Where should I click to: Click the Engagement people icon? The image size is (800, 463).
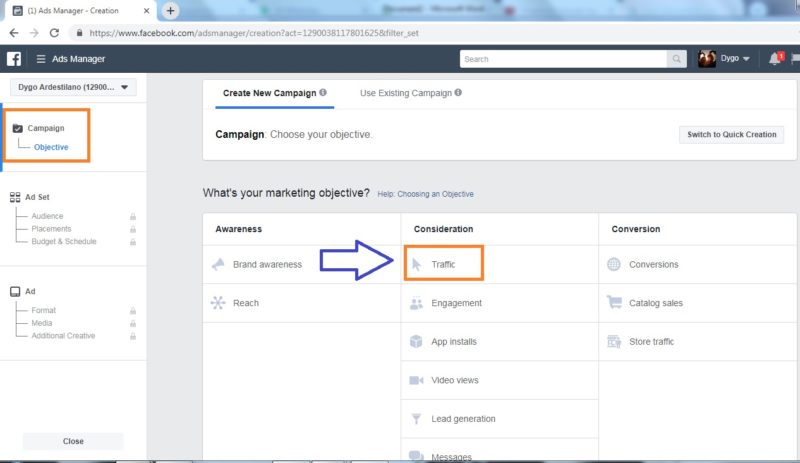416,303
